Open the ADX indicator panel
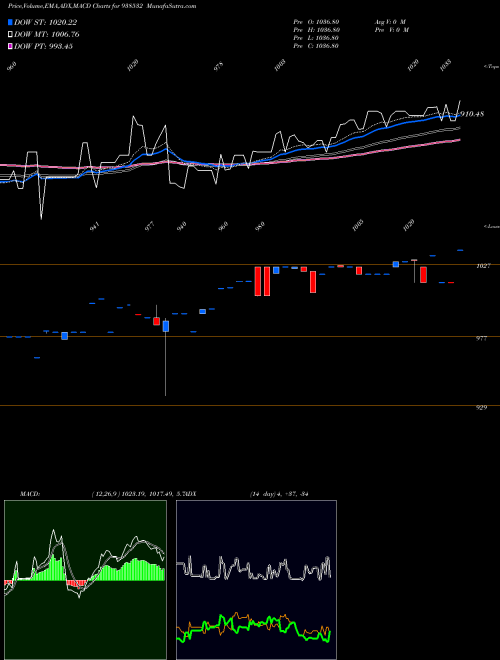The height and width of the screenshot is (660, 500). [x=256, y=580]
